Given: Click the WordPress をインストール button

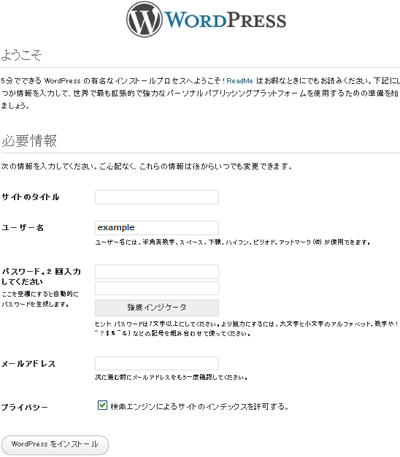Looking at the screenshot, I should click(x=55, y=444).
